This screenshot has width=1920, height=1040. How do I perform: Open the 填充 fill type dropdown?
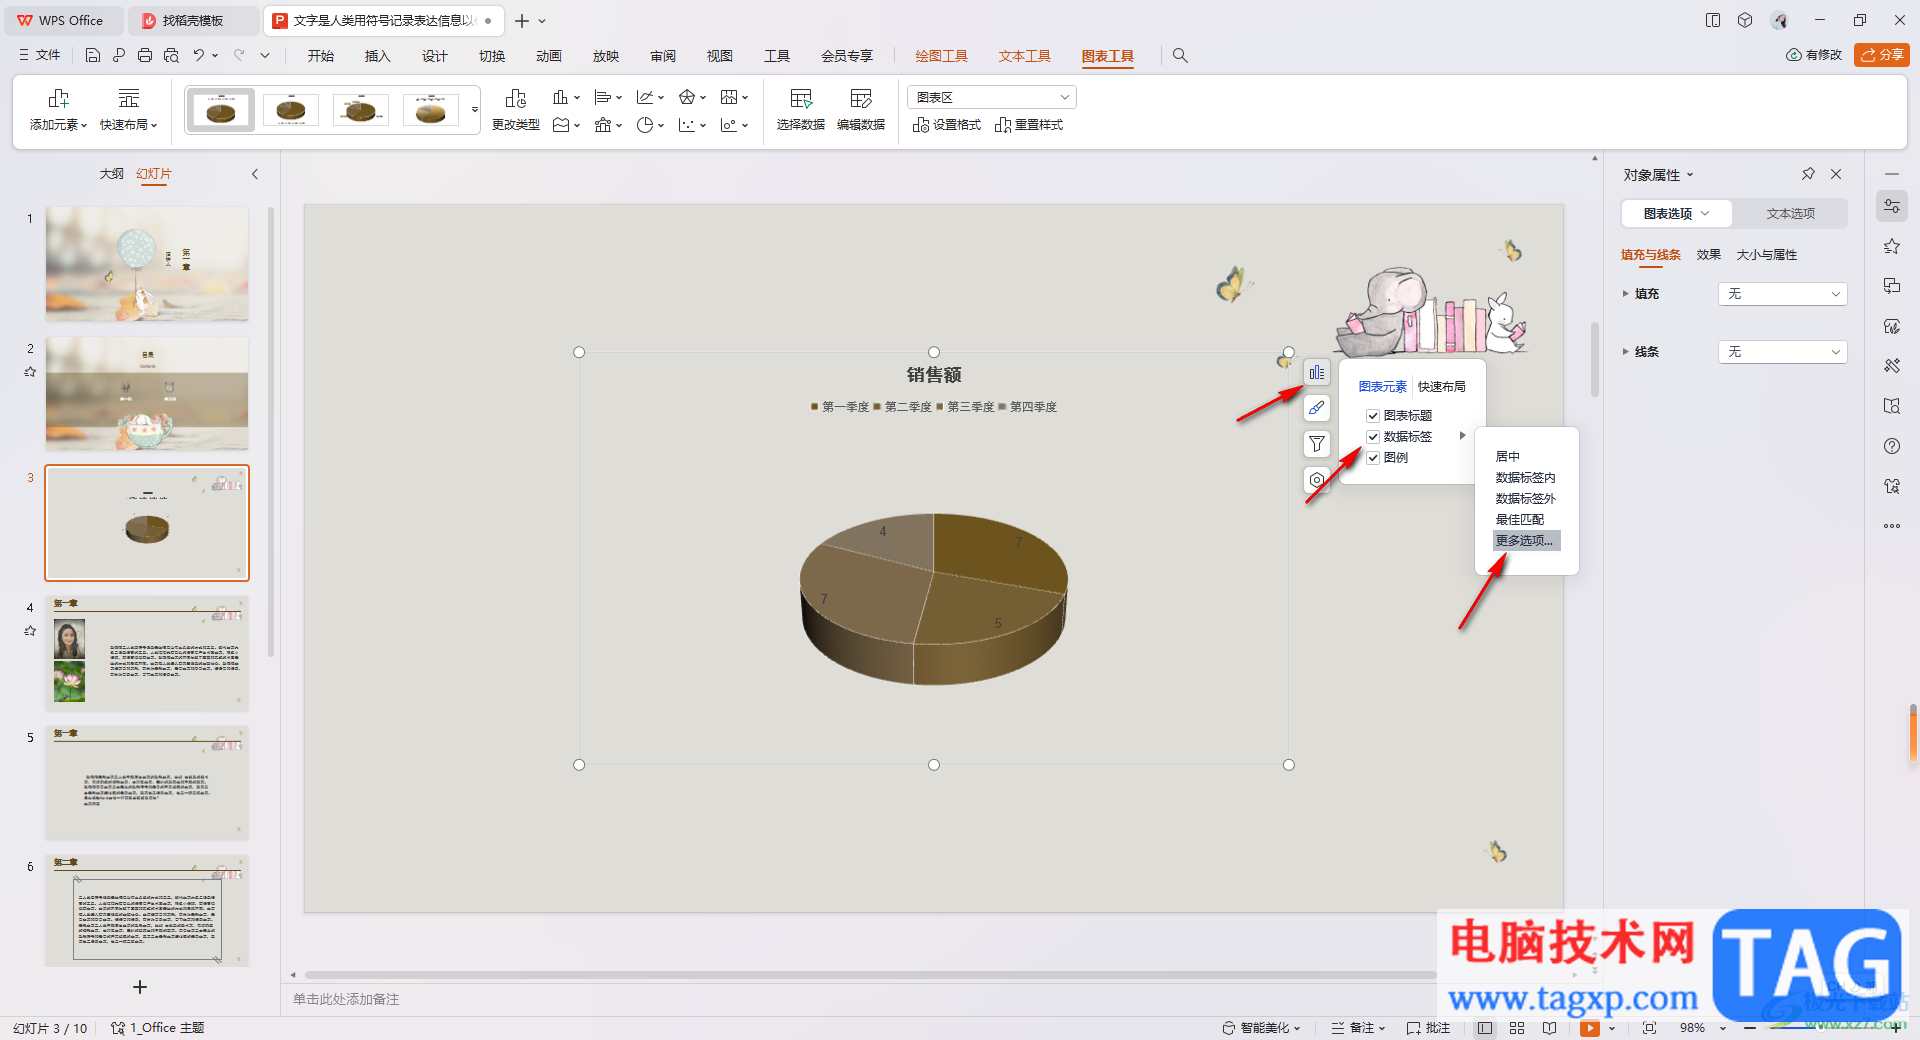click(1782, 294)
